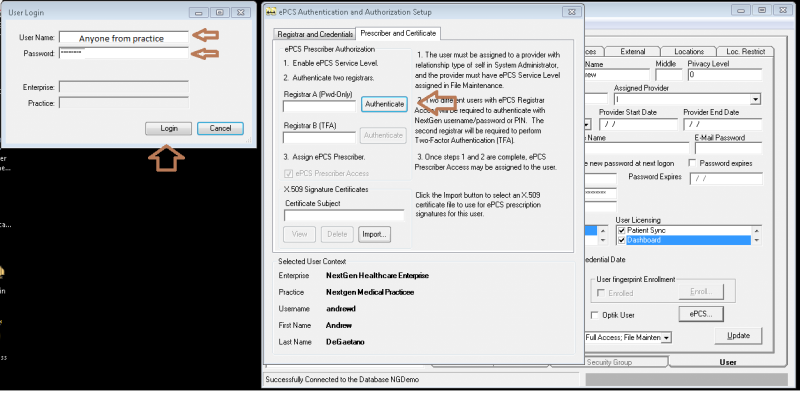
Task: Click the Provider End Date field
Action: tap(722, 124)
